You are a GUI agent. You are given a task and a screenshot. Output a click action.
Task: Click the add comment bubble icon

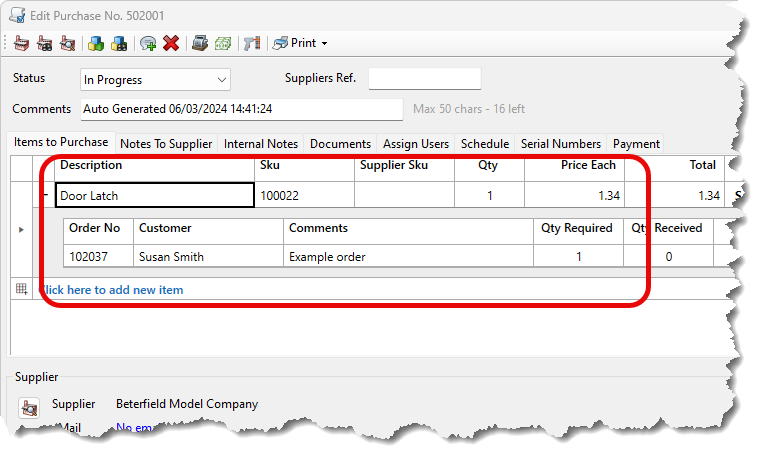click(x=148, y=43)
